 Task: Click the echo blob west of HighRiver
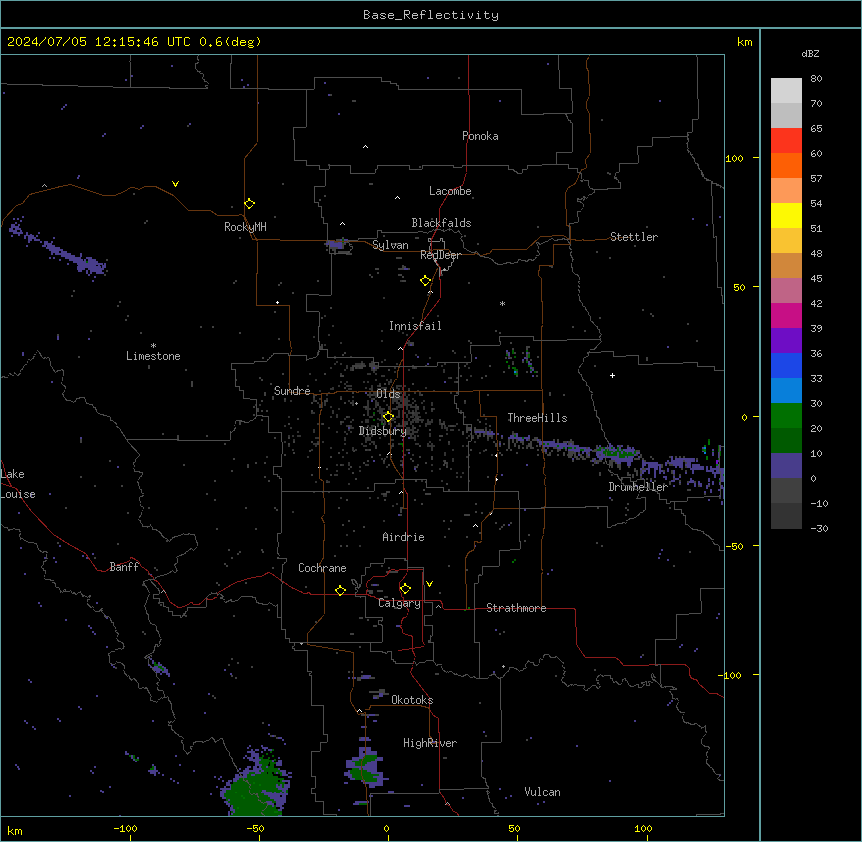(x=364, y=767)
